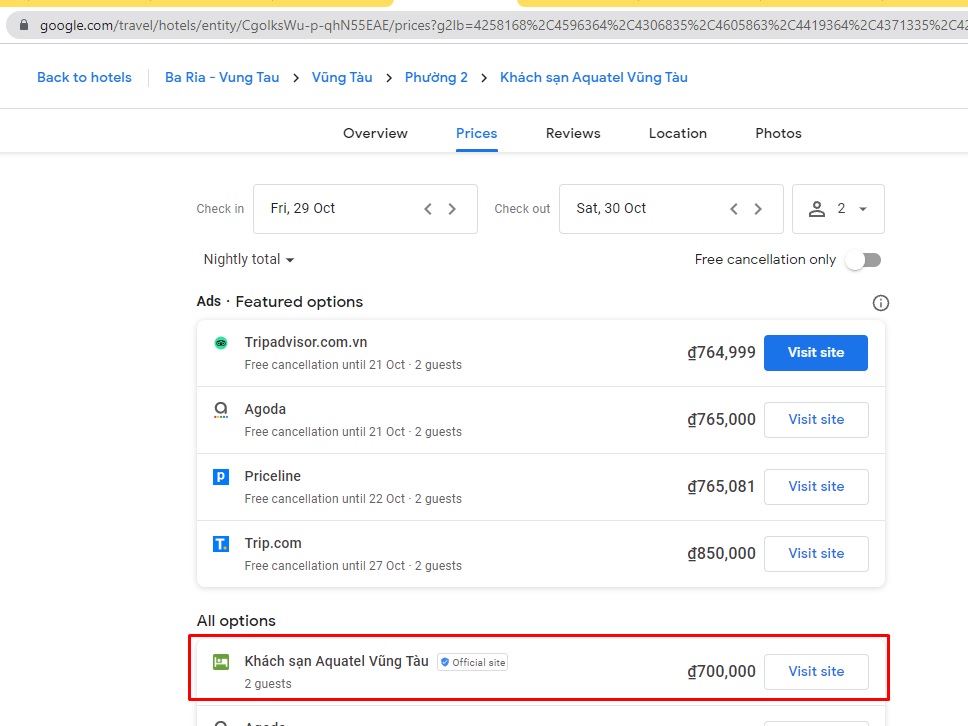Switch to the Location tab

(677, 133)
